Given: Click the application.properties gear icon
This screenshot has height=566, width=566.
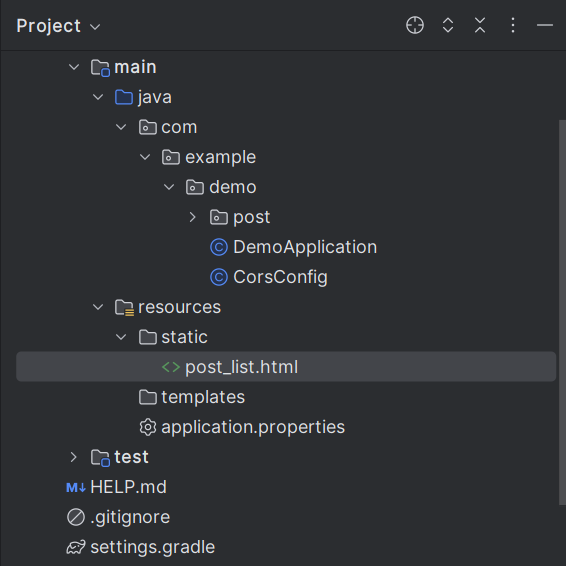Looking at the screenshot, I should (148, 427).
